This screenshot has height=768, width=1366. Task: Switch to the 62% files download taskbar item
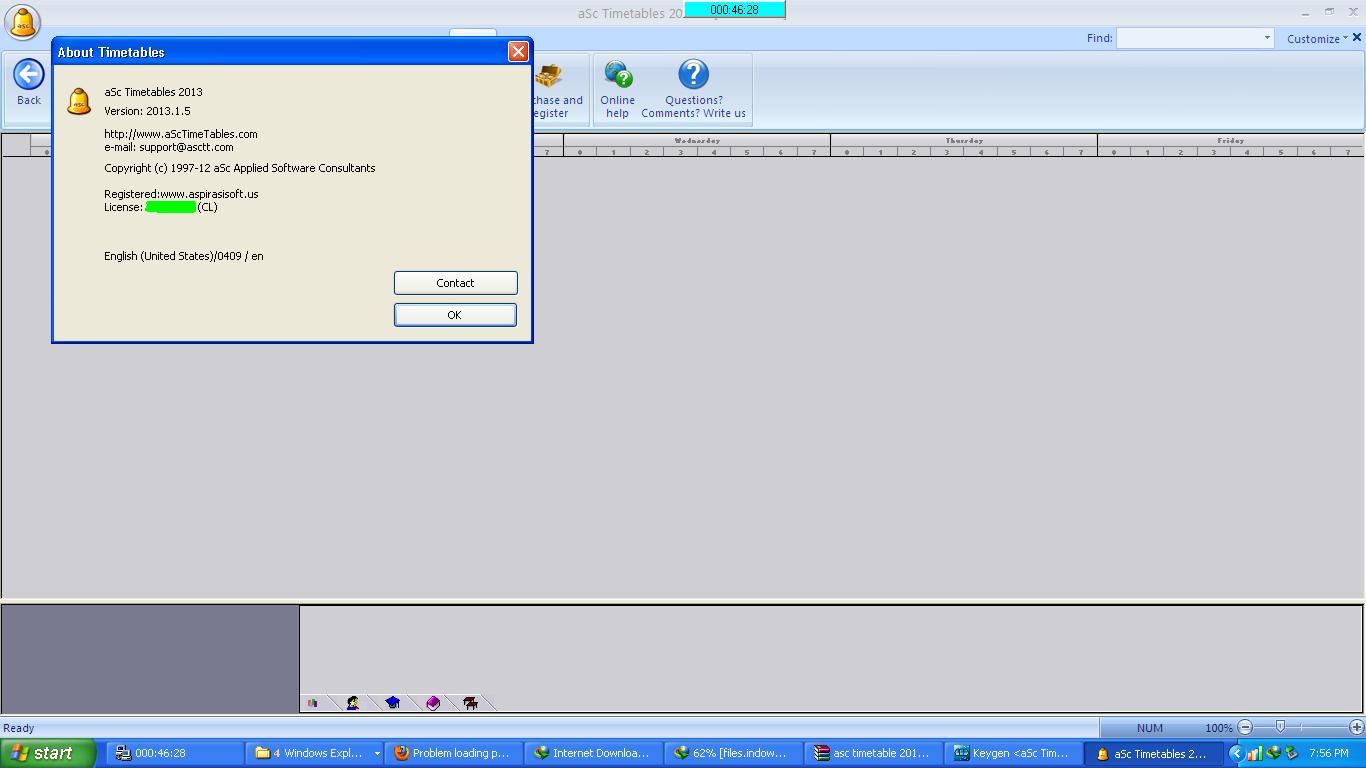[x=733, y=753]
